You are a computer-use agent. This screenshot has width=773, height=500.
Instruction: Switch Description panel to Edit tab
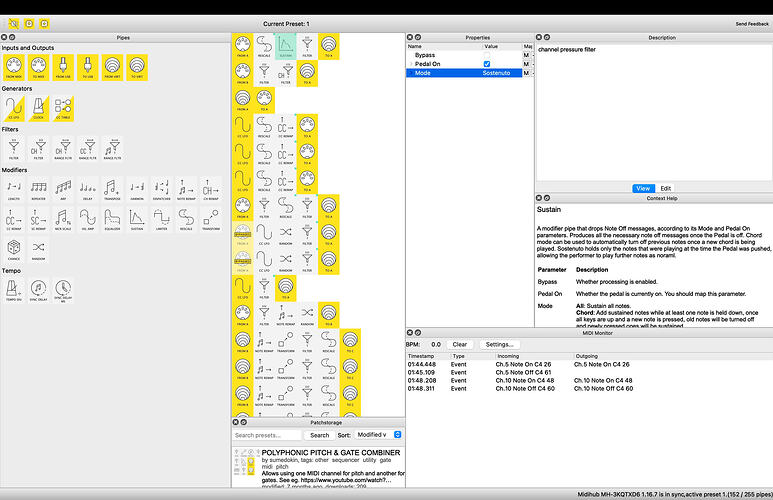(x=666, y=188)
